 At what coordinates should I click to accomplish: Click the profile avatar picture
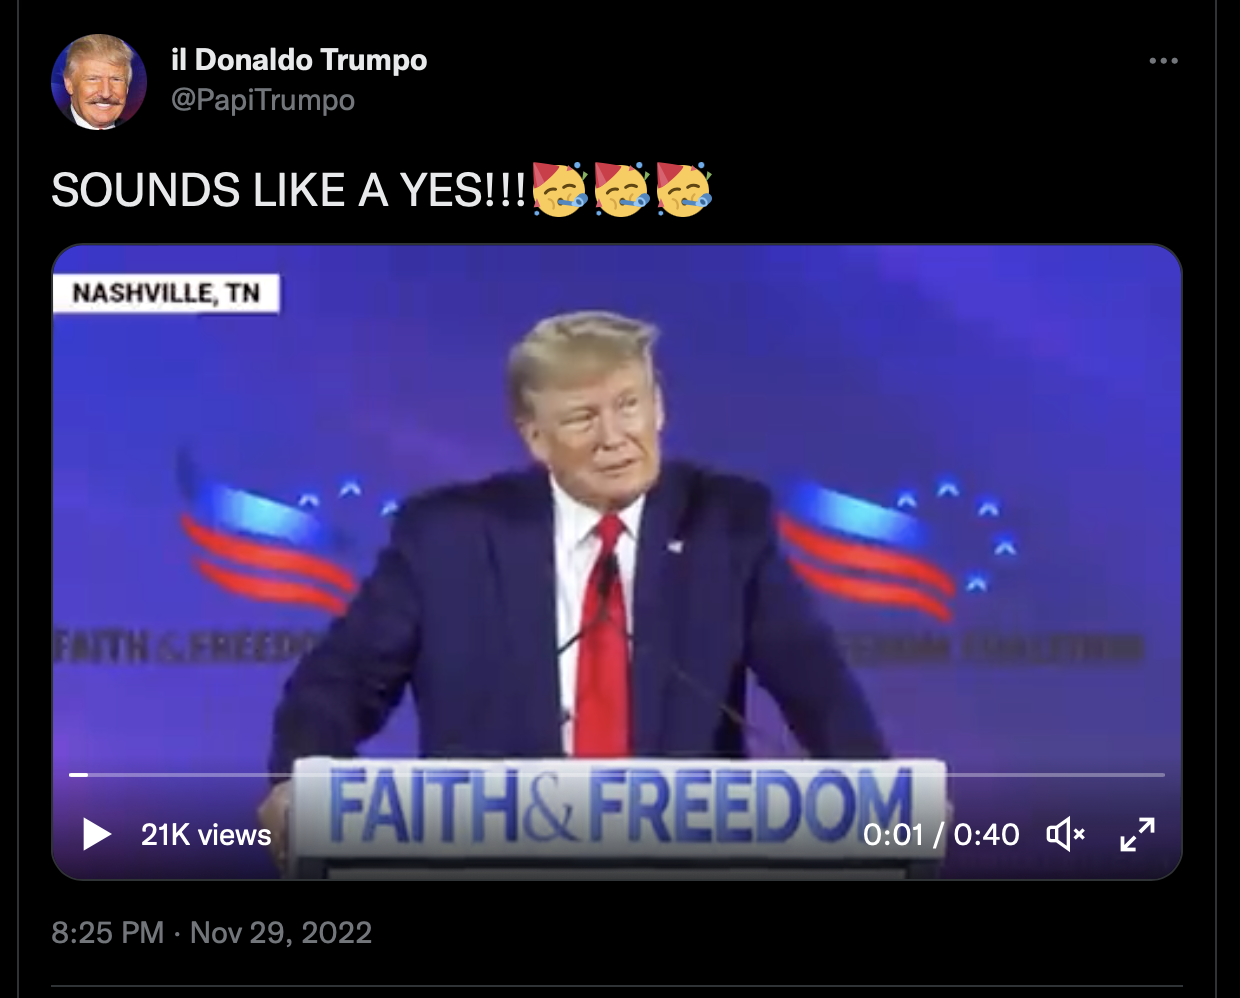point(99,82)
